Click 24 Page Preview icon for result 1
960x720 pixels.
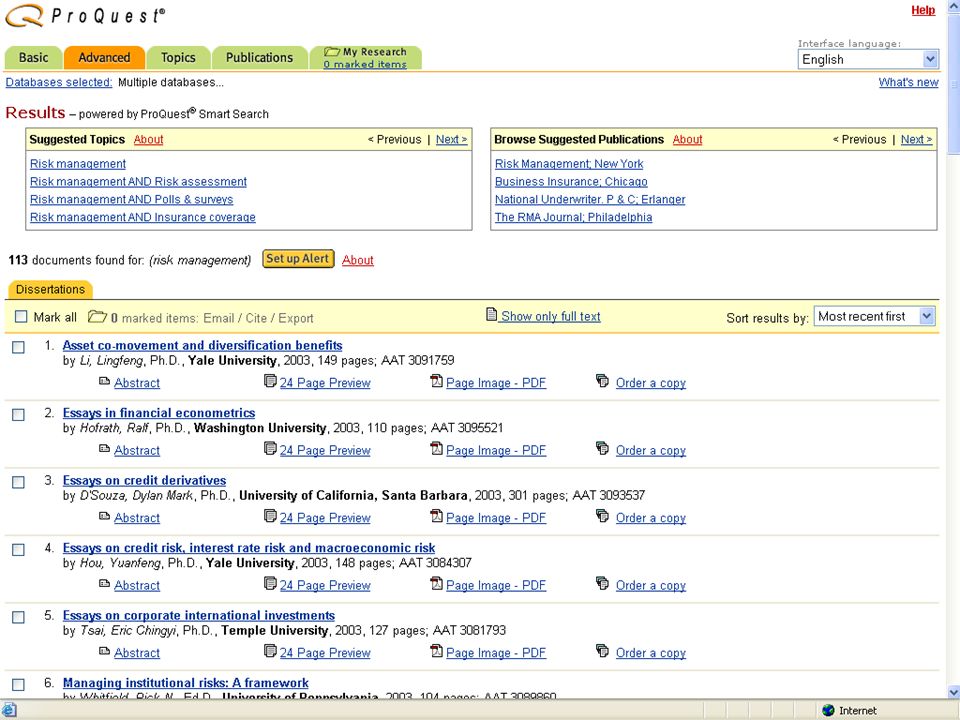tap(270, 381)
